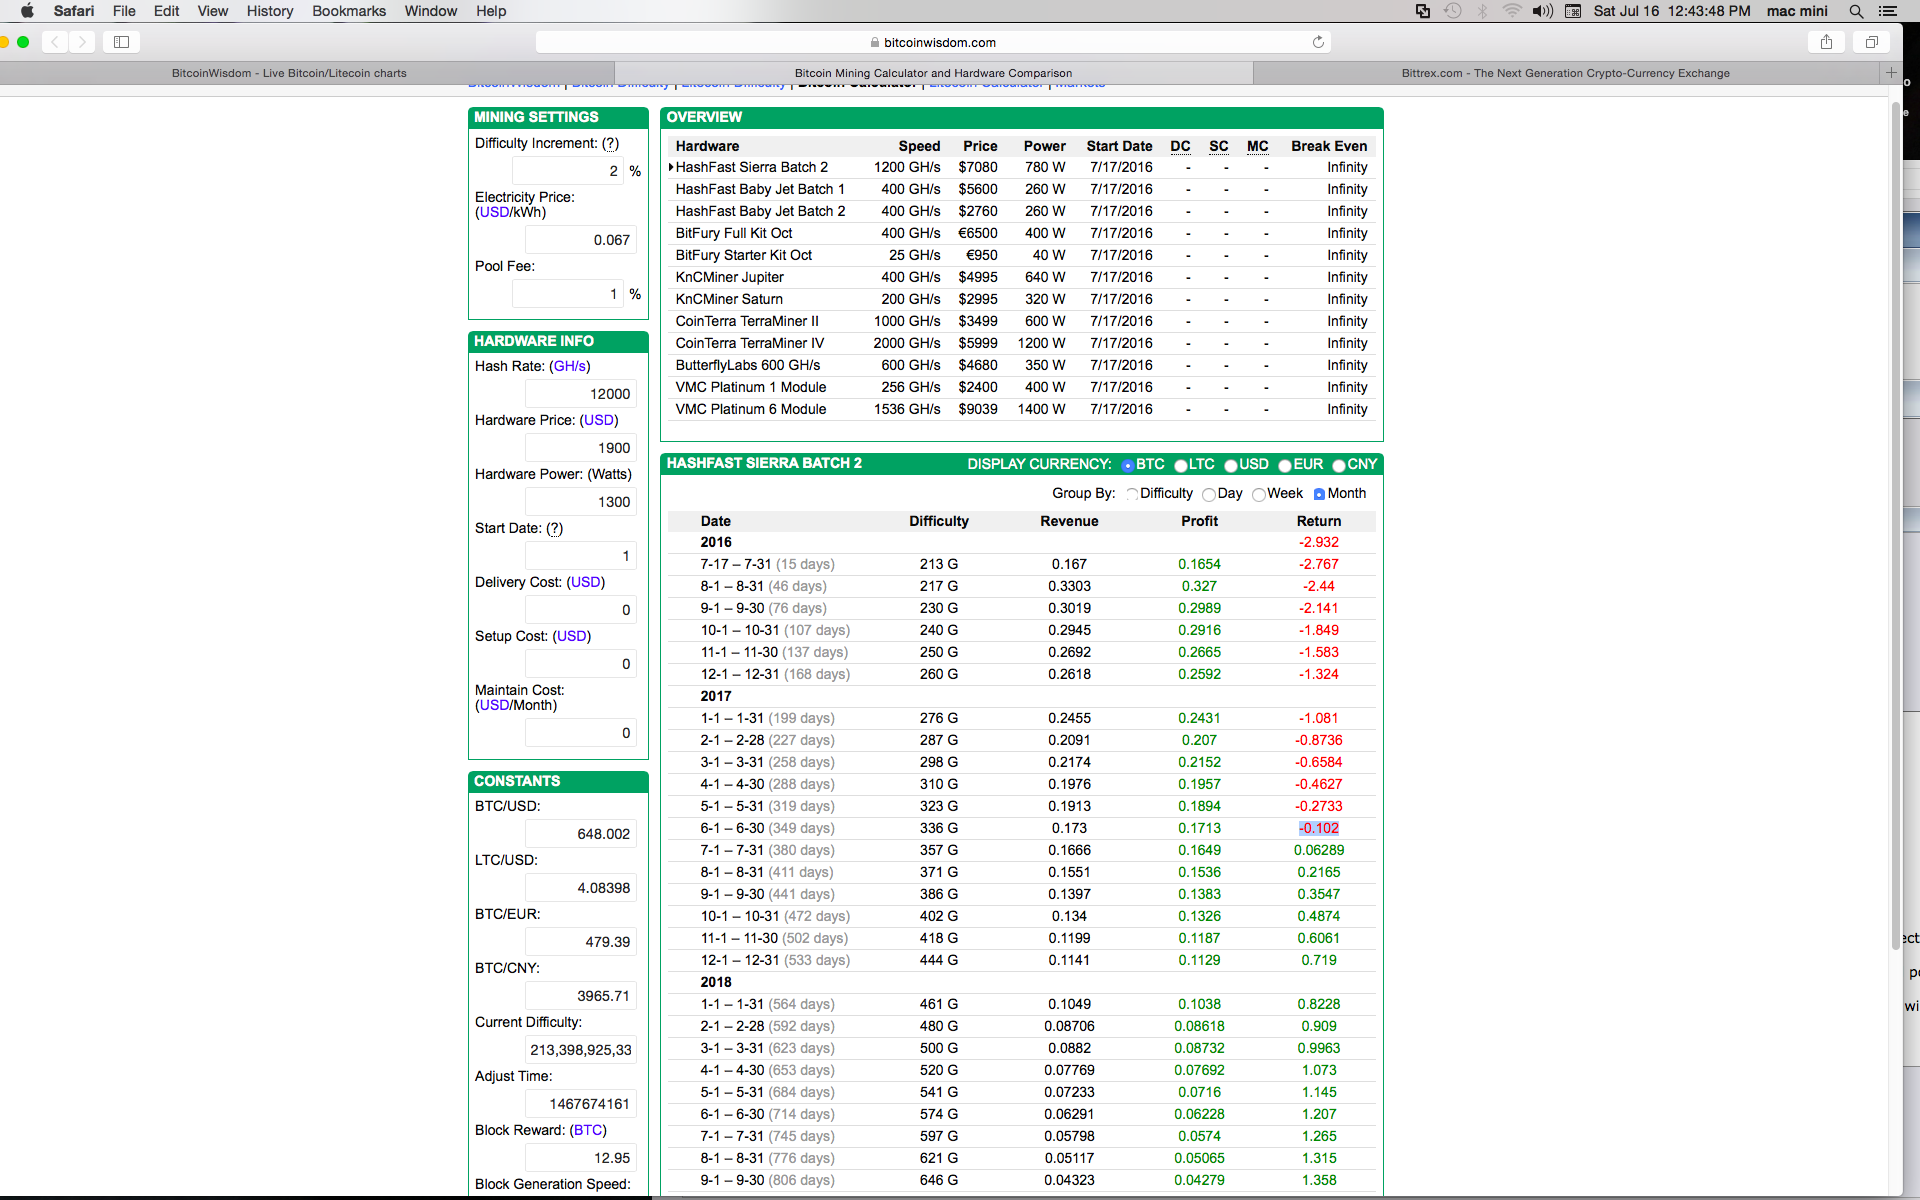This screenshot has width=1920, height=1200.
Task: Click the 0.06289 return value
Action: click(x=1319, y=850)
